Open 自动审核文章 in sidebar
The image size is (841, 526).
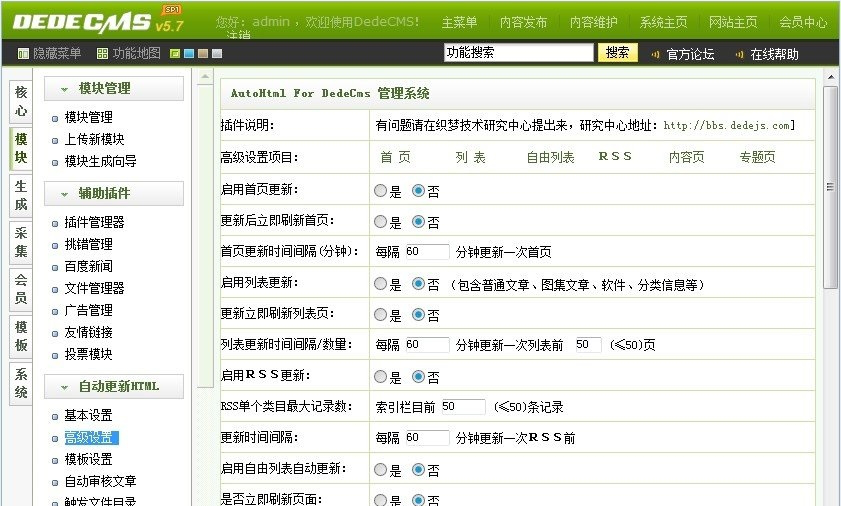tap(100, 481)
